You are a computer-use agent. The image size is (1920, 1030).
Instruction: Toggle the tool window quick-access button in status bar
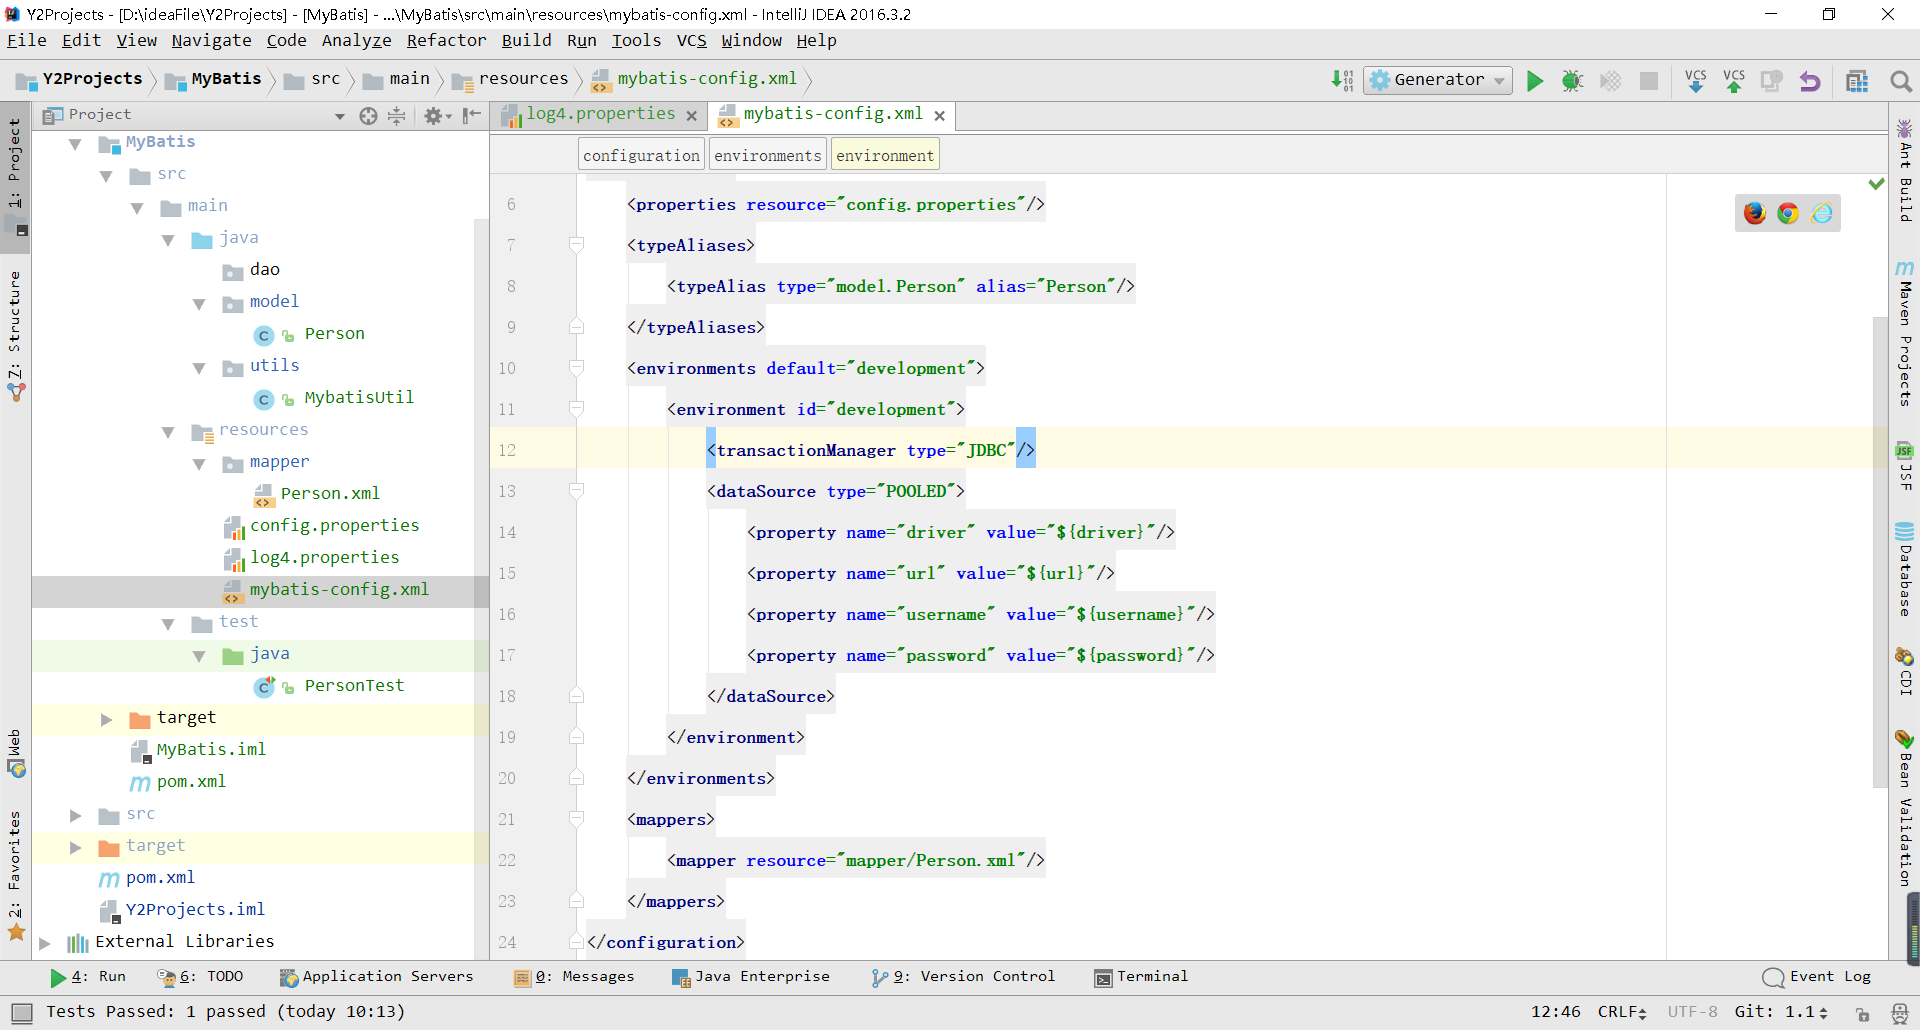(22, 1012)
